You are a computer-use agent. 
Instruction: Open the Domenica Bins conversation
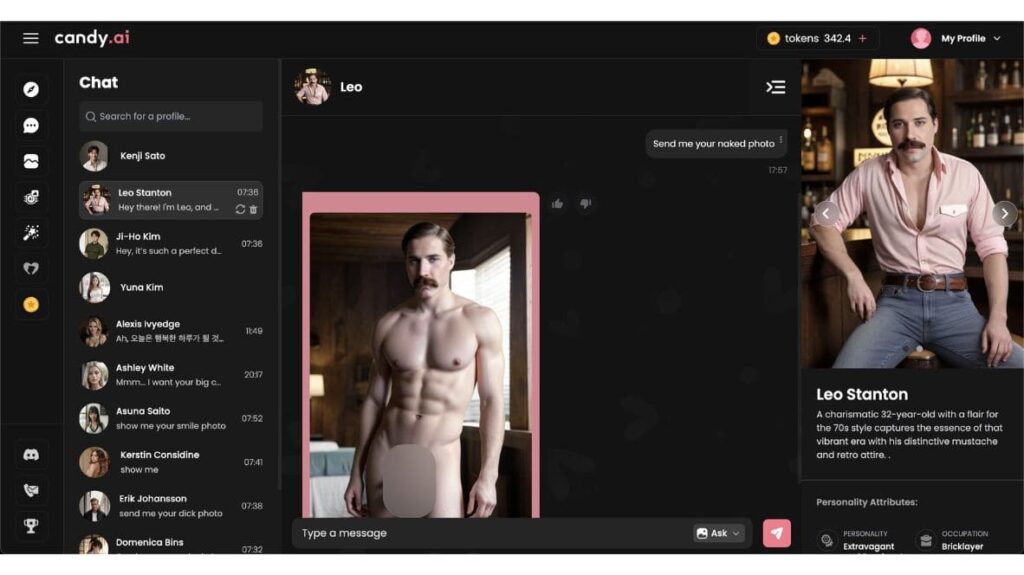pos(170,544)
